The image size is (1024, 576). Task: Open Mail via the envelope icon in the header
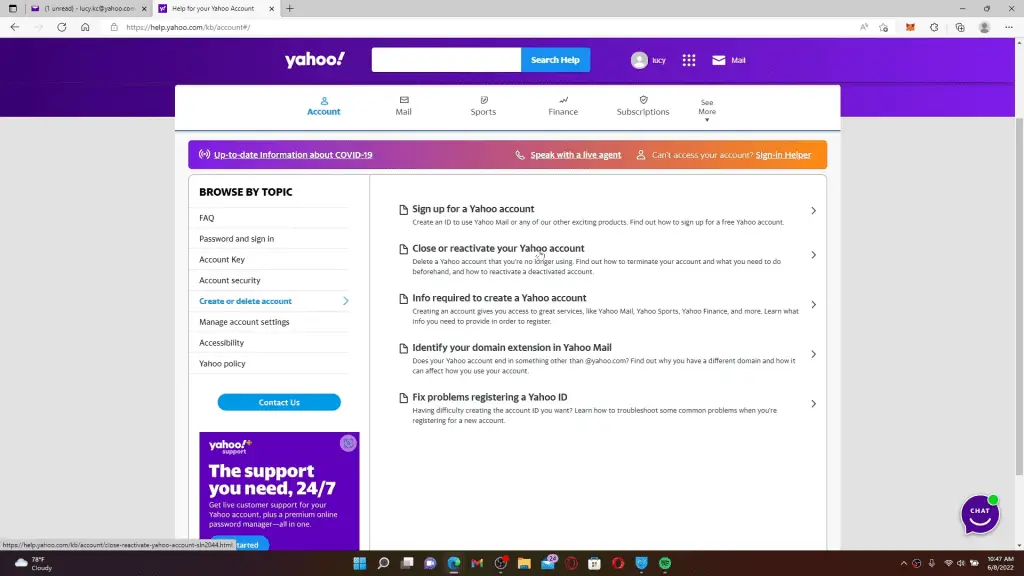(x=718, y=60)
